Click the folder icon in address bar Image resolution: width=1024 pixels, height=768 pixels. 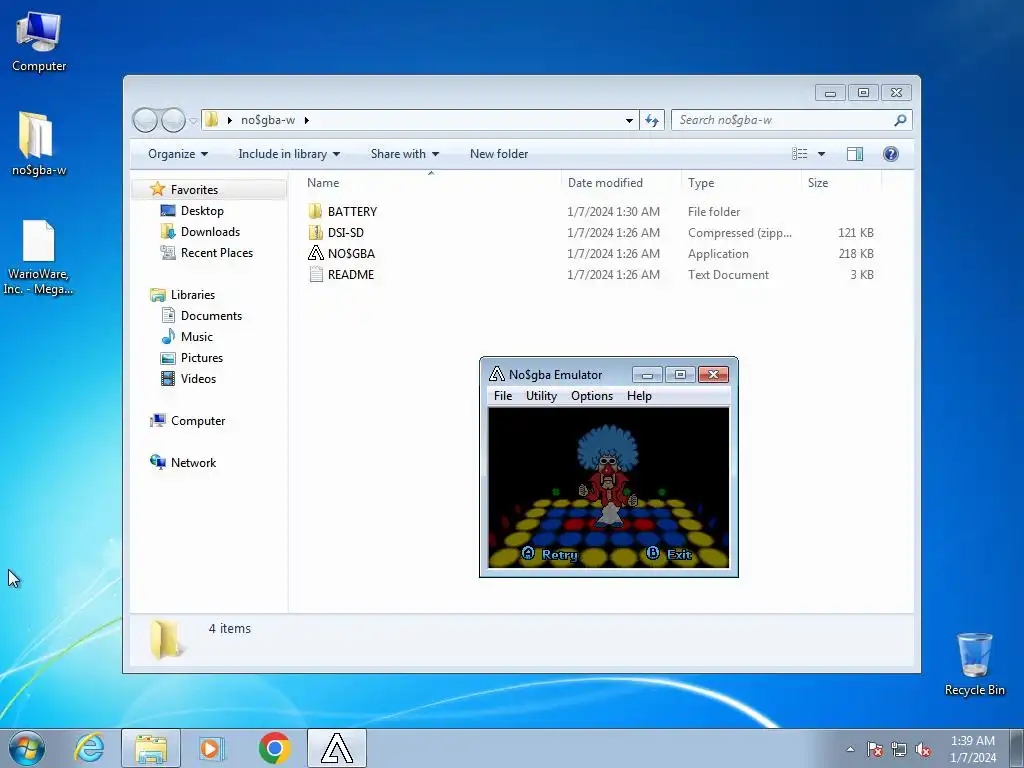212,120
